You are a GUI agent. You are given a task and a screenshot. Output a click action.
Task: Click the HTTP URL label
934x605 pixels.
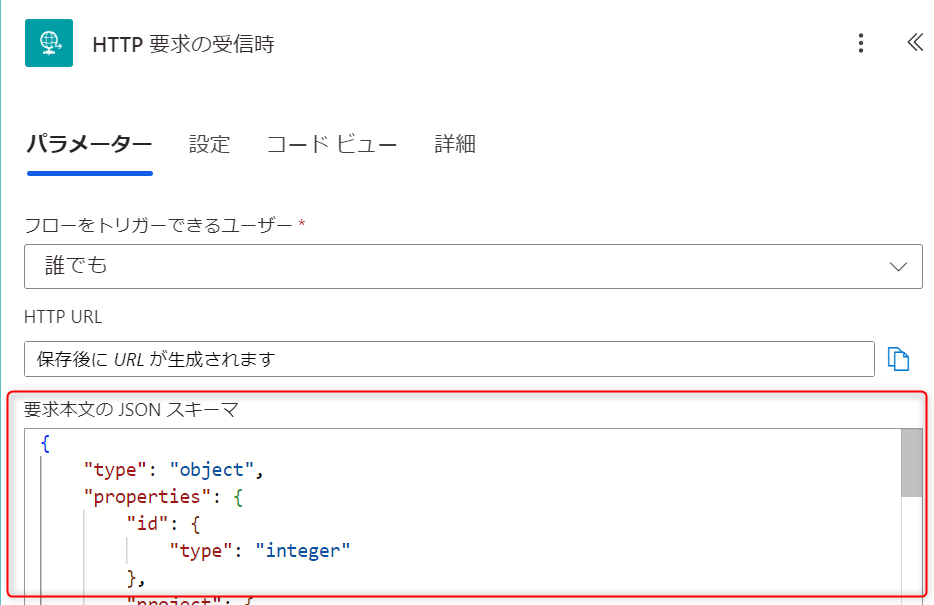[63, 317]
